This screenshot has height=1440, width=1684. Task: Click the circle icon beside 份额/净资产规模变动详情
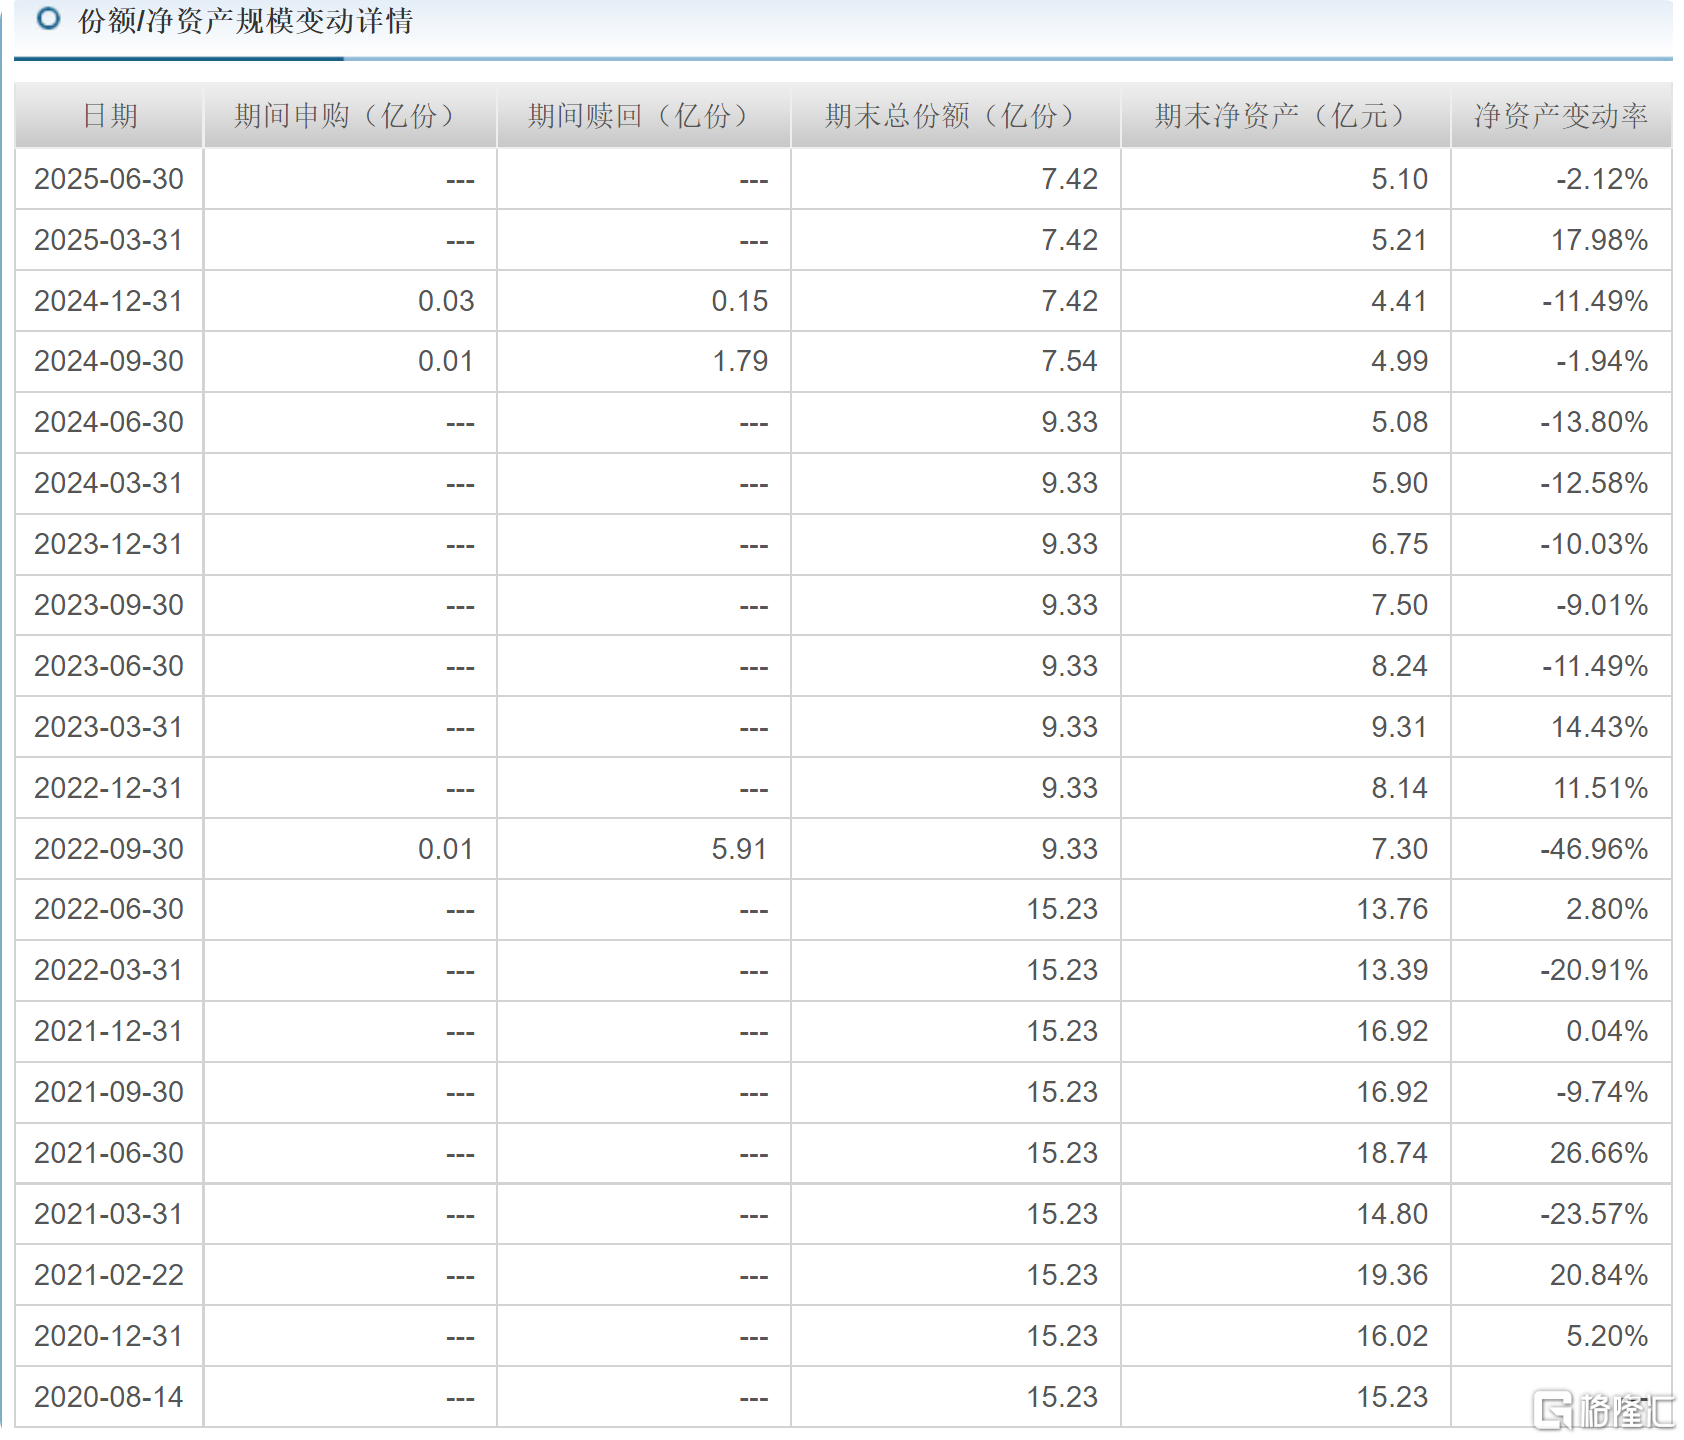(x=48, y=19)
